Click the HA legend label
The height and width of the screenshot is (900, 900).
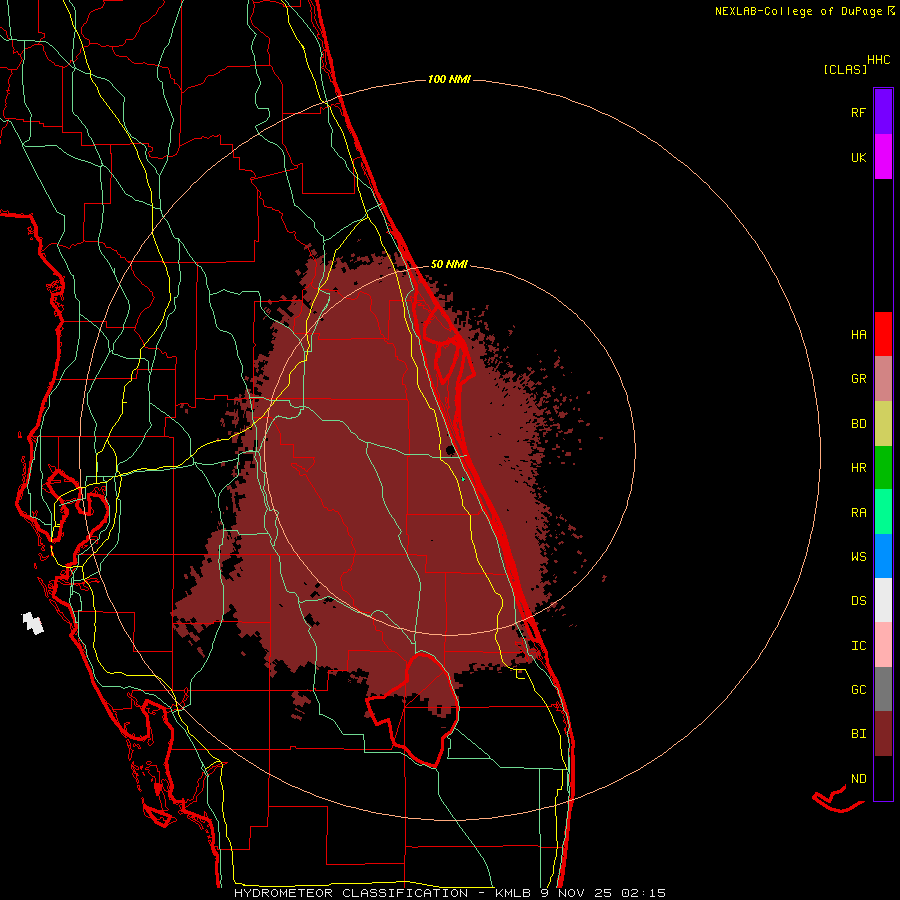[858, 335]
